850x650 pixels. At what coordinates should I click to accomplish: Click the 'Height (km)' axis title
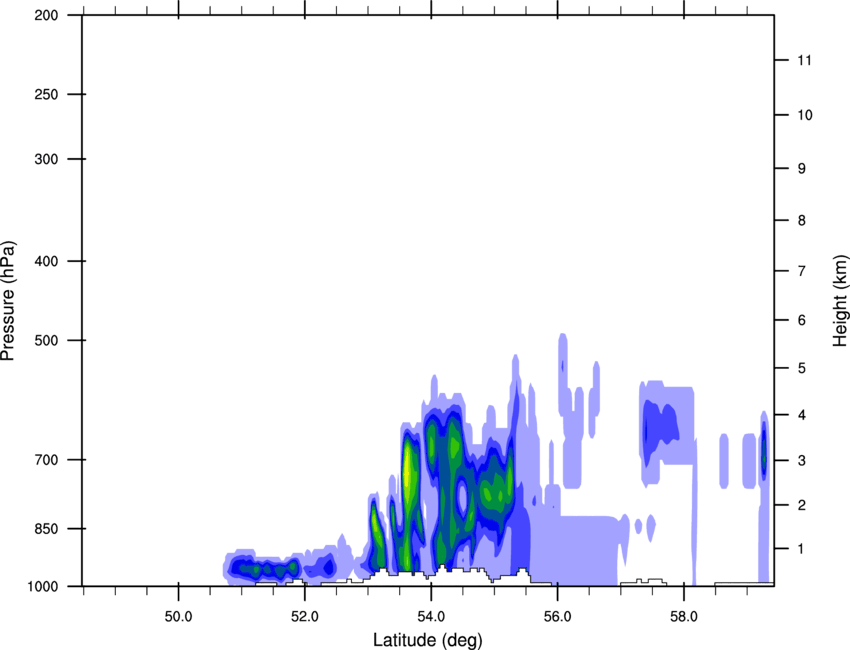840,300
